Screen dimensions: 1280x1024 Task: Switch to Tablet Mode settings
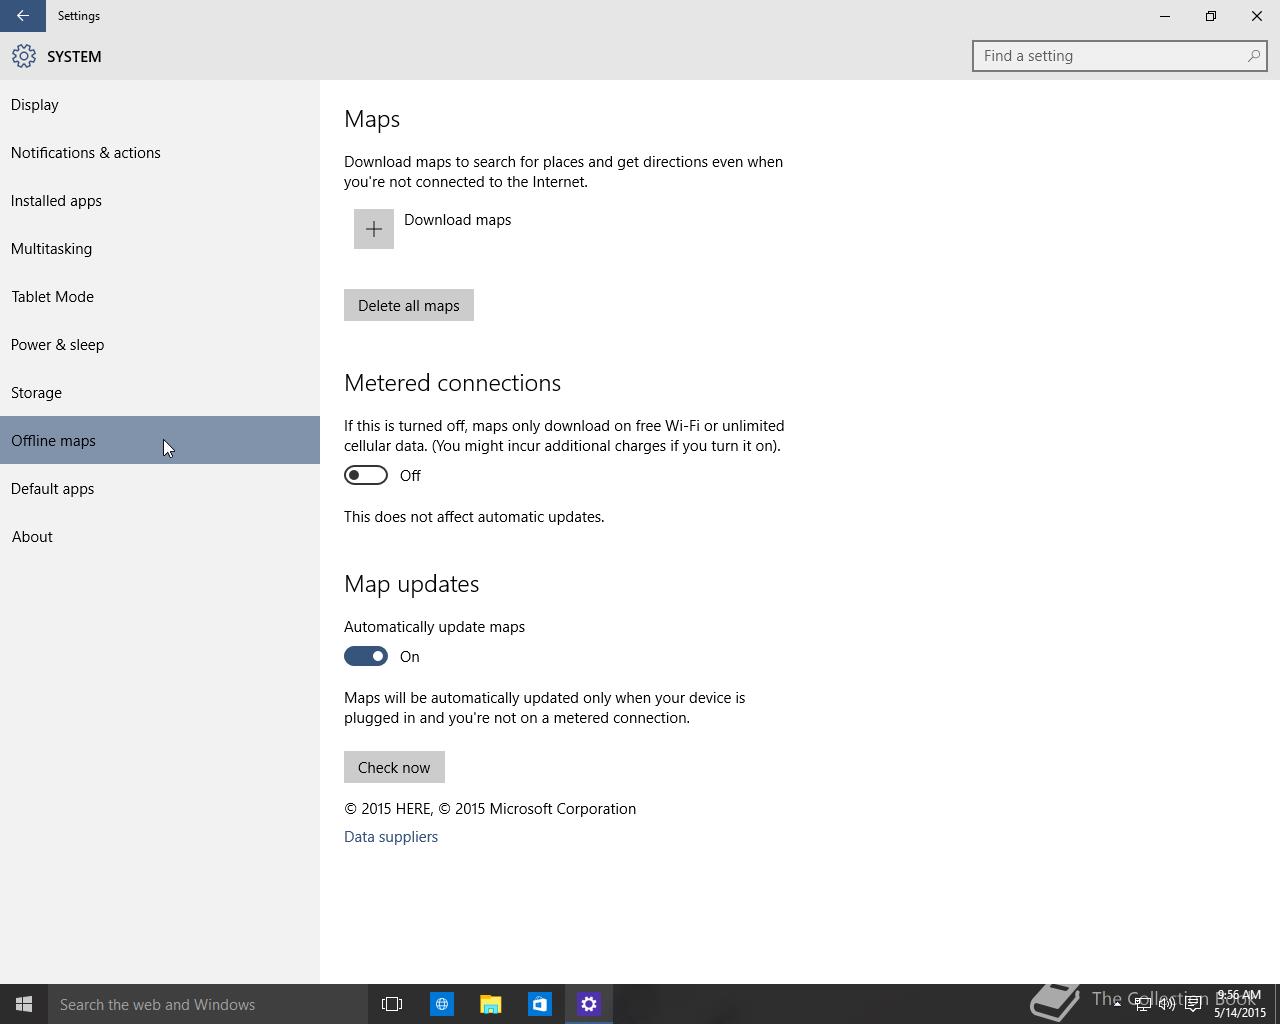tap(160, 296)
